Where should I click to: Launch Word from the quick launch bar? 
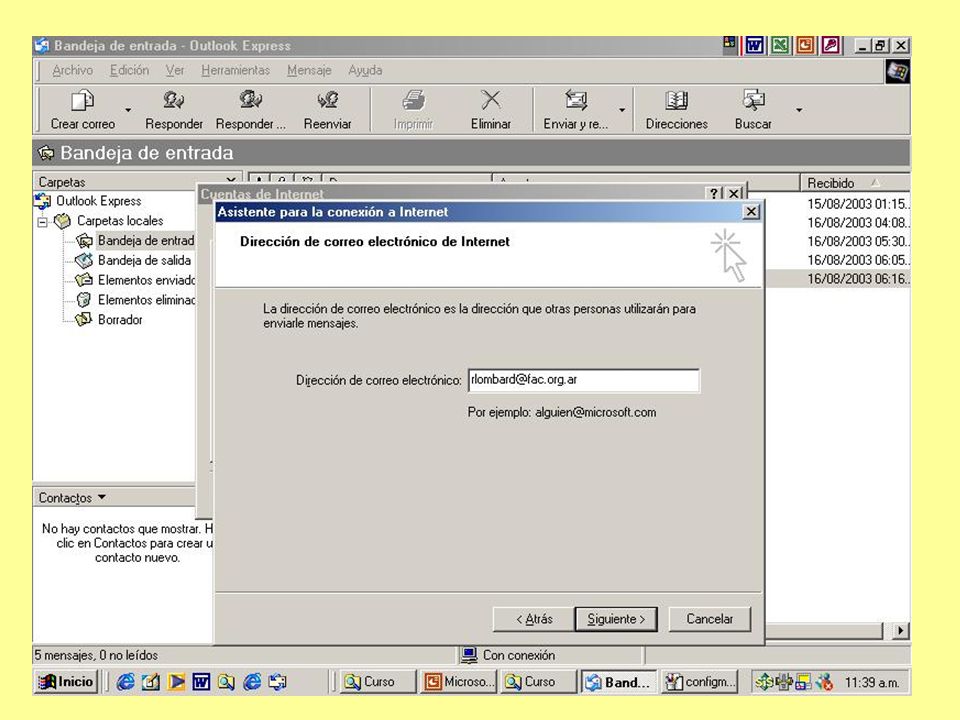point(201,681)
